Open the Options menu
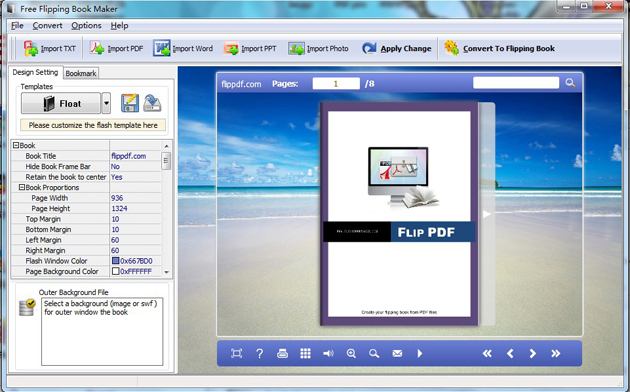The width and height of the screenshot is (630, 392). click(x=86, y=26)
